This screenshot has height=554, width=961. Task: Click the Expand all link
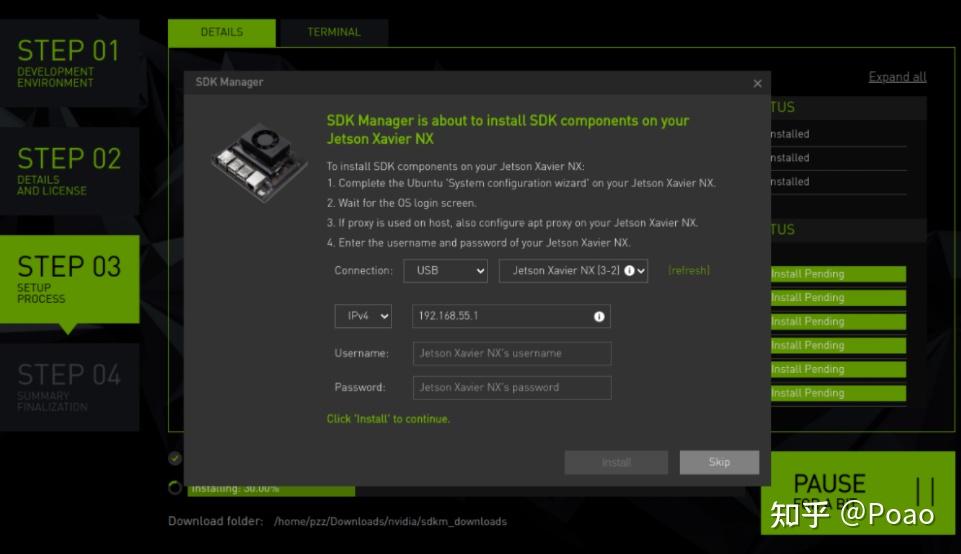click(x=897, y=77)
